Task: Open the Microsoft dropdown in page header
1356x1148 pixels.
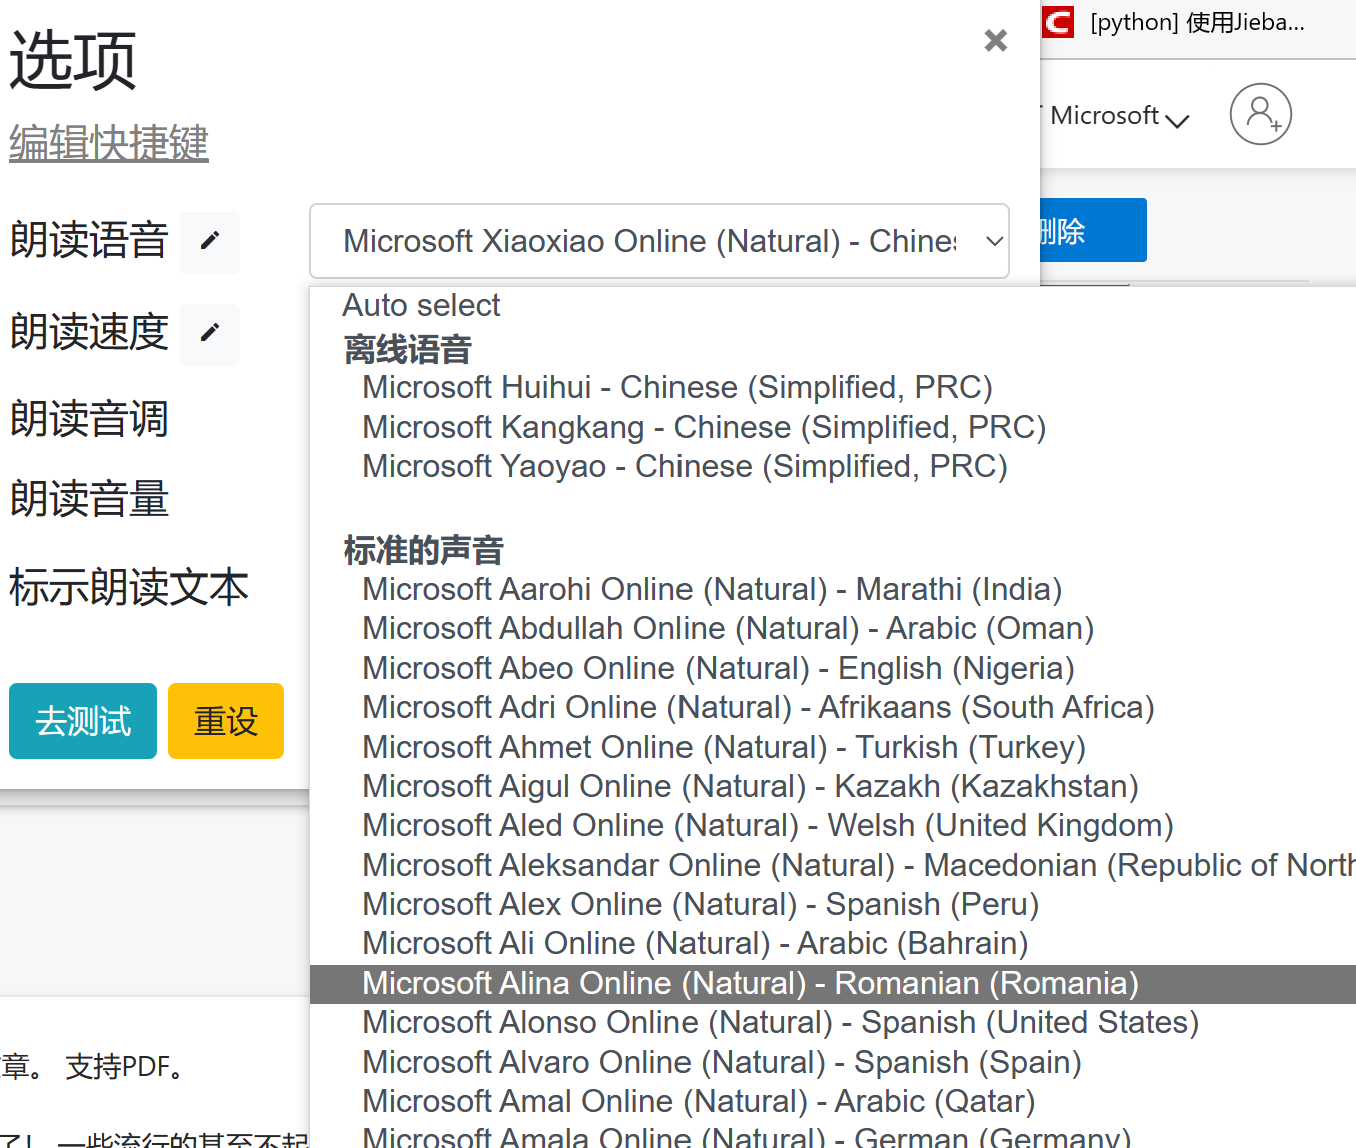Action: pyautogui.click(x=1119, y=116)
